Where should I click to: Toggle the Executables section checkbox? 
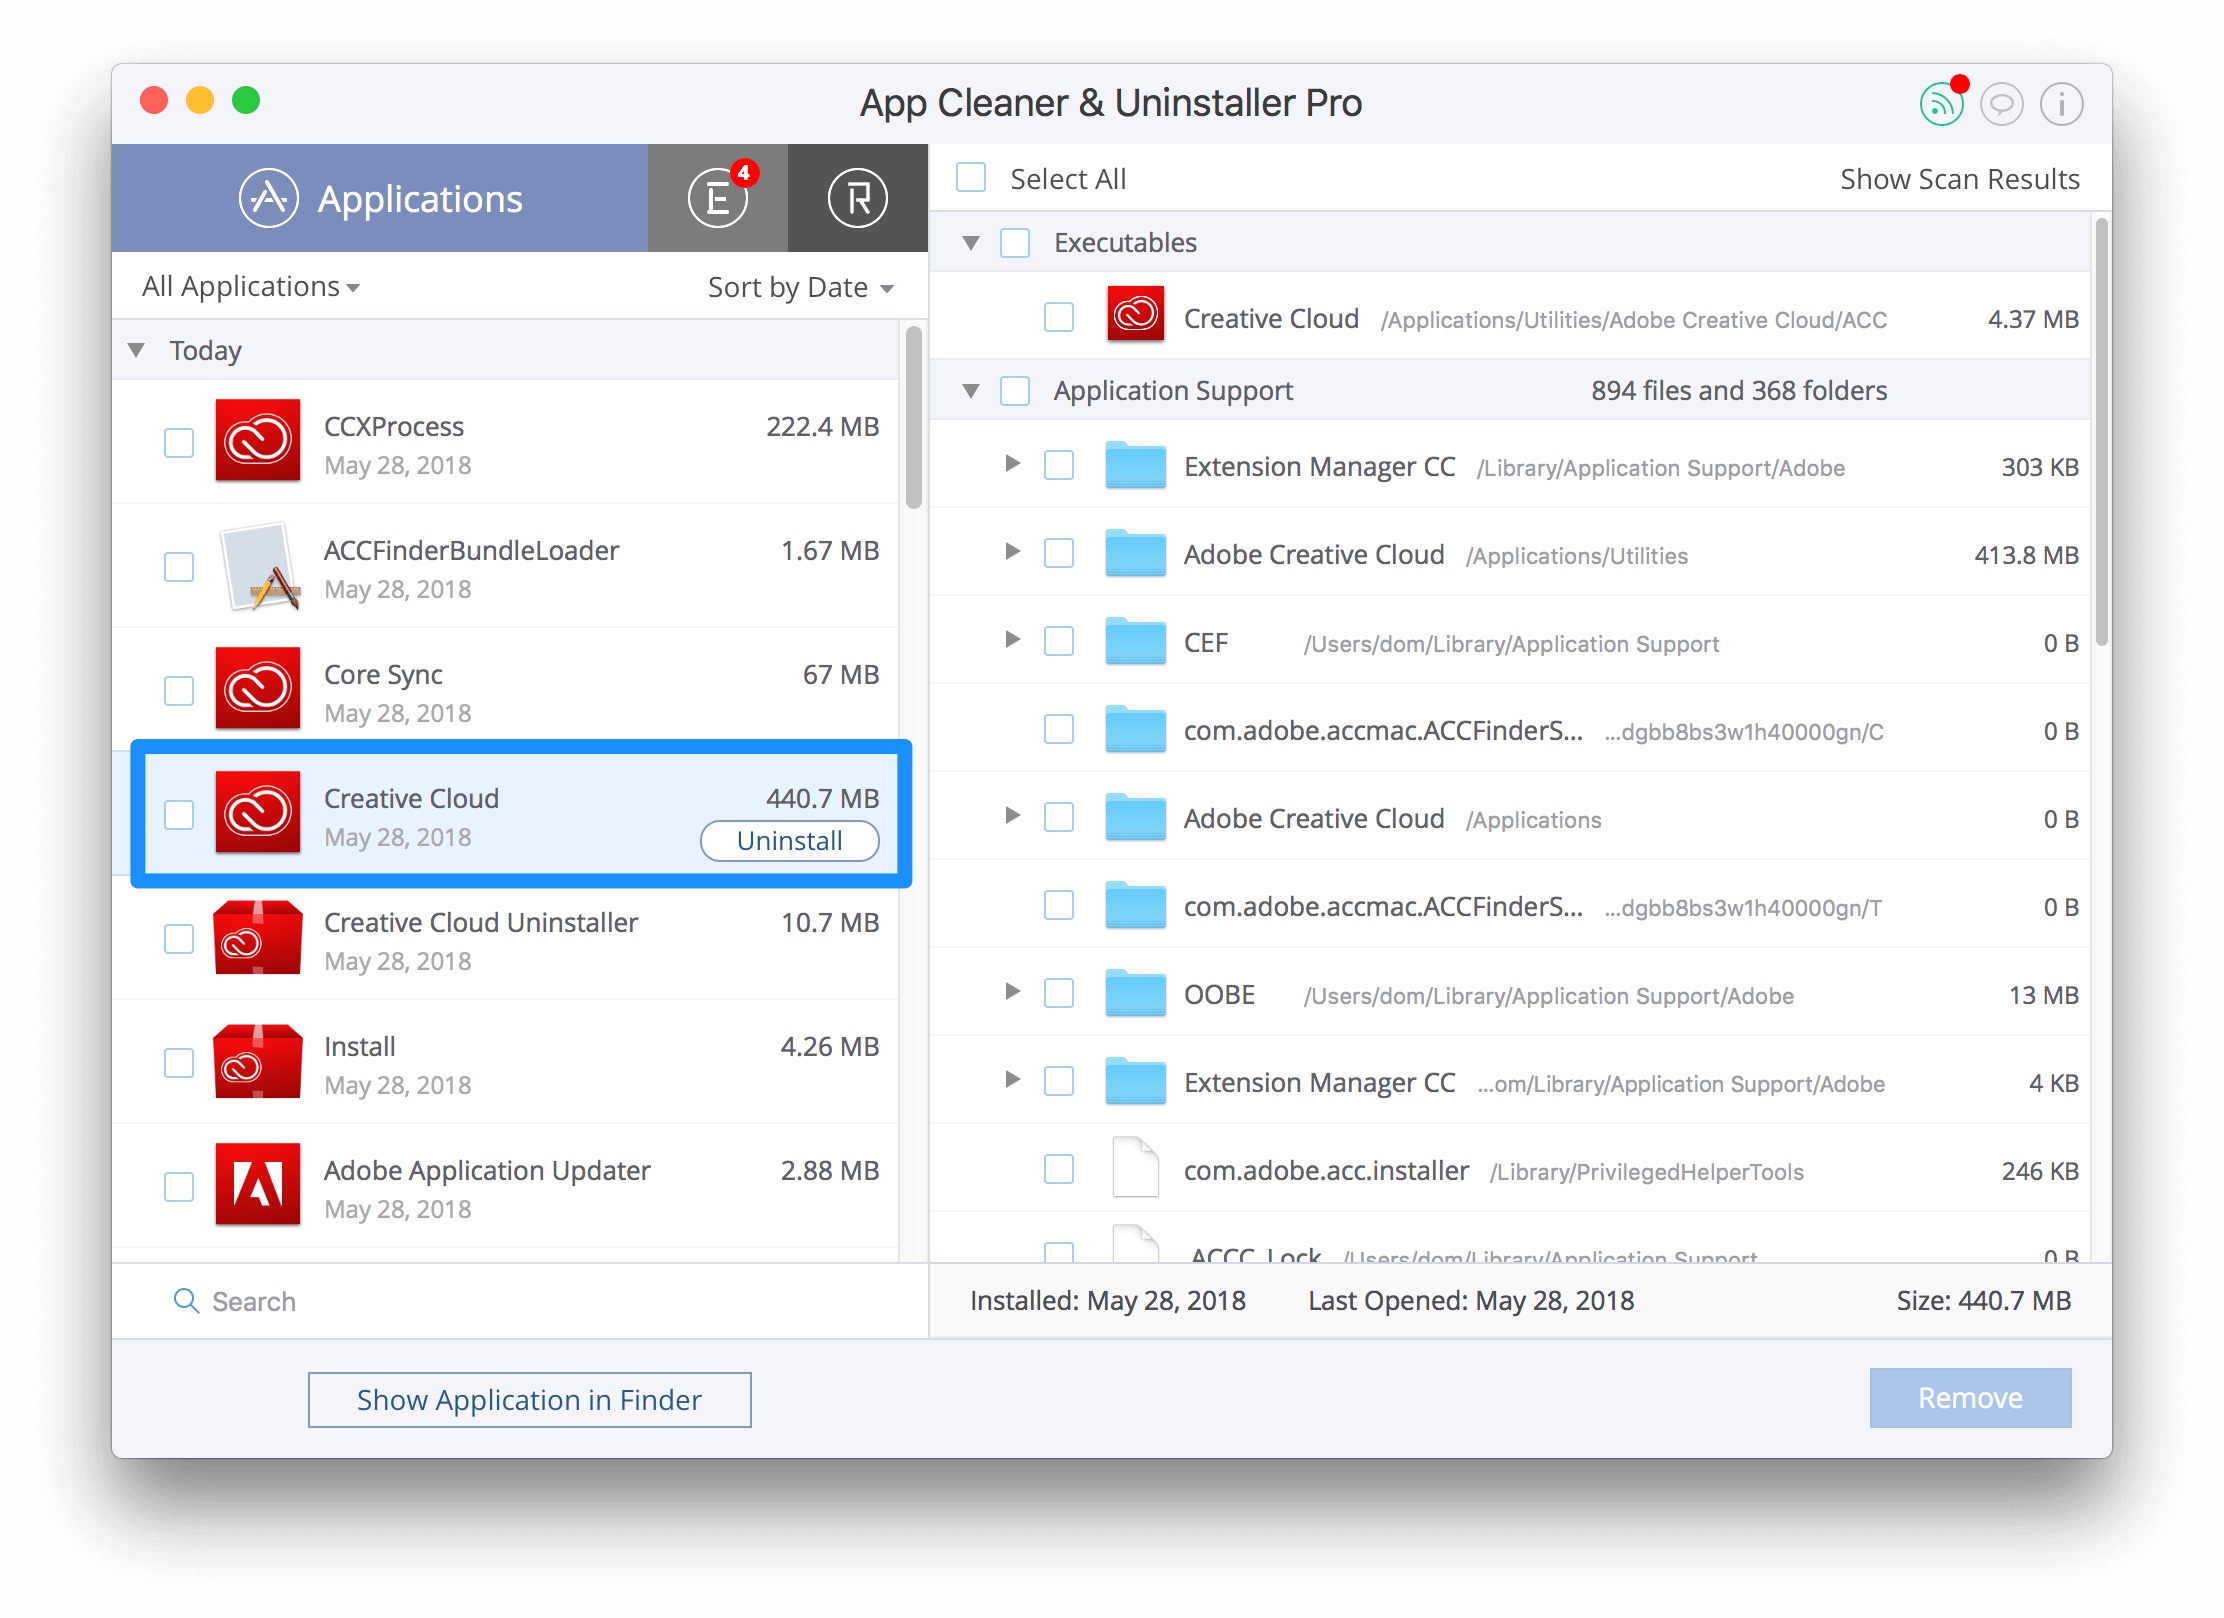click(x=1020, y=243)
